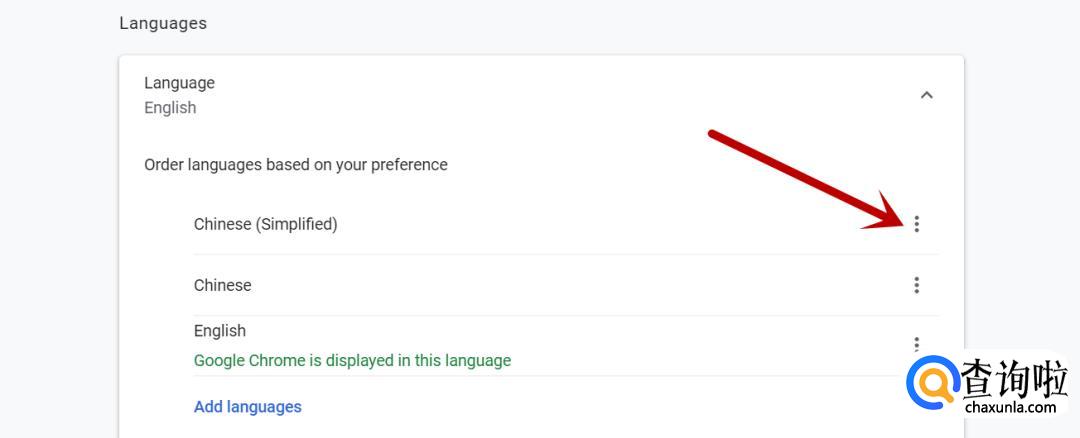This screenshot has width=1080, height=438.
Task: Open three-dot menu for Chinese
Action: pos(916,285)
